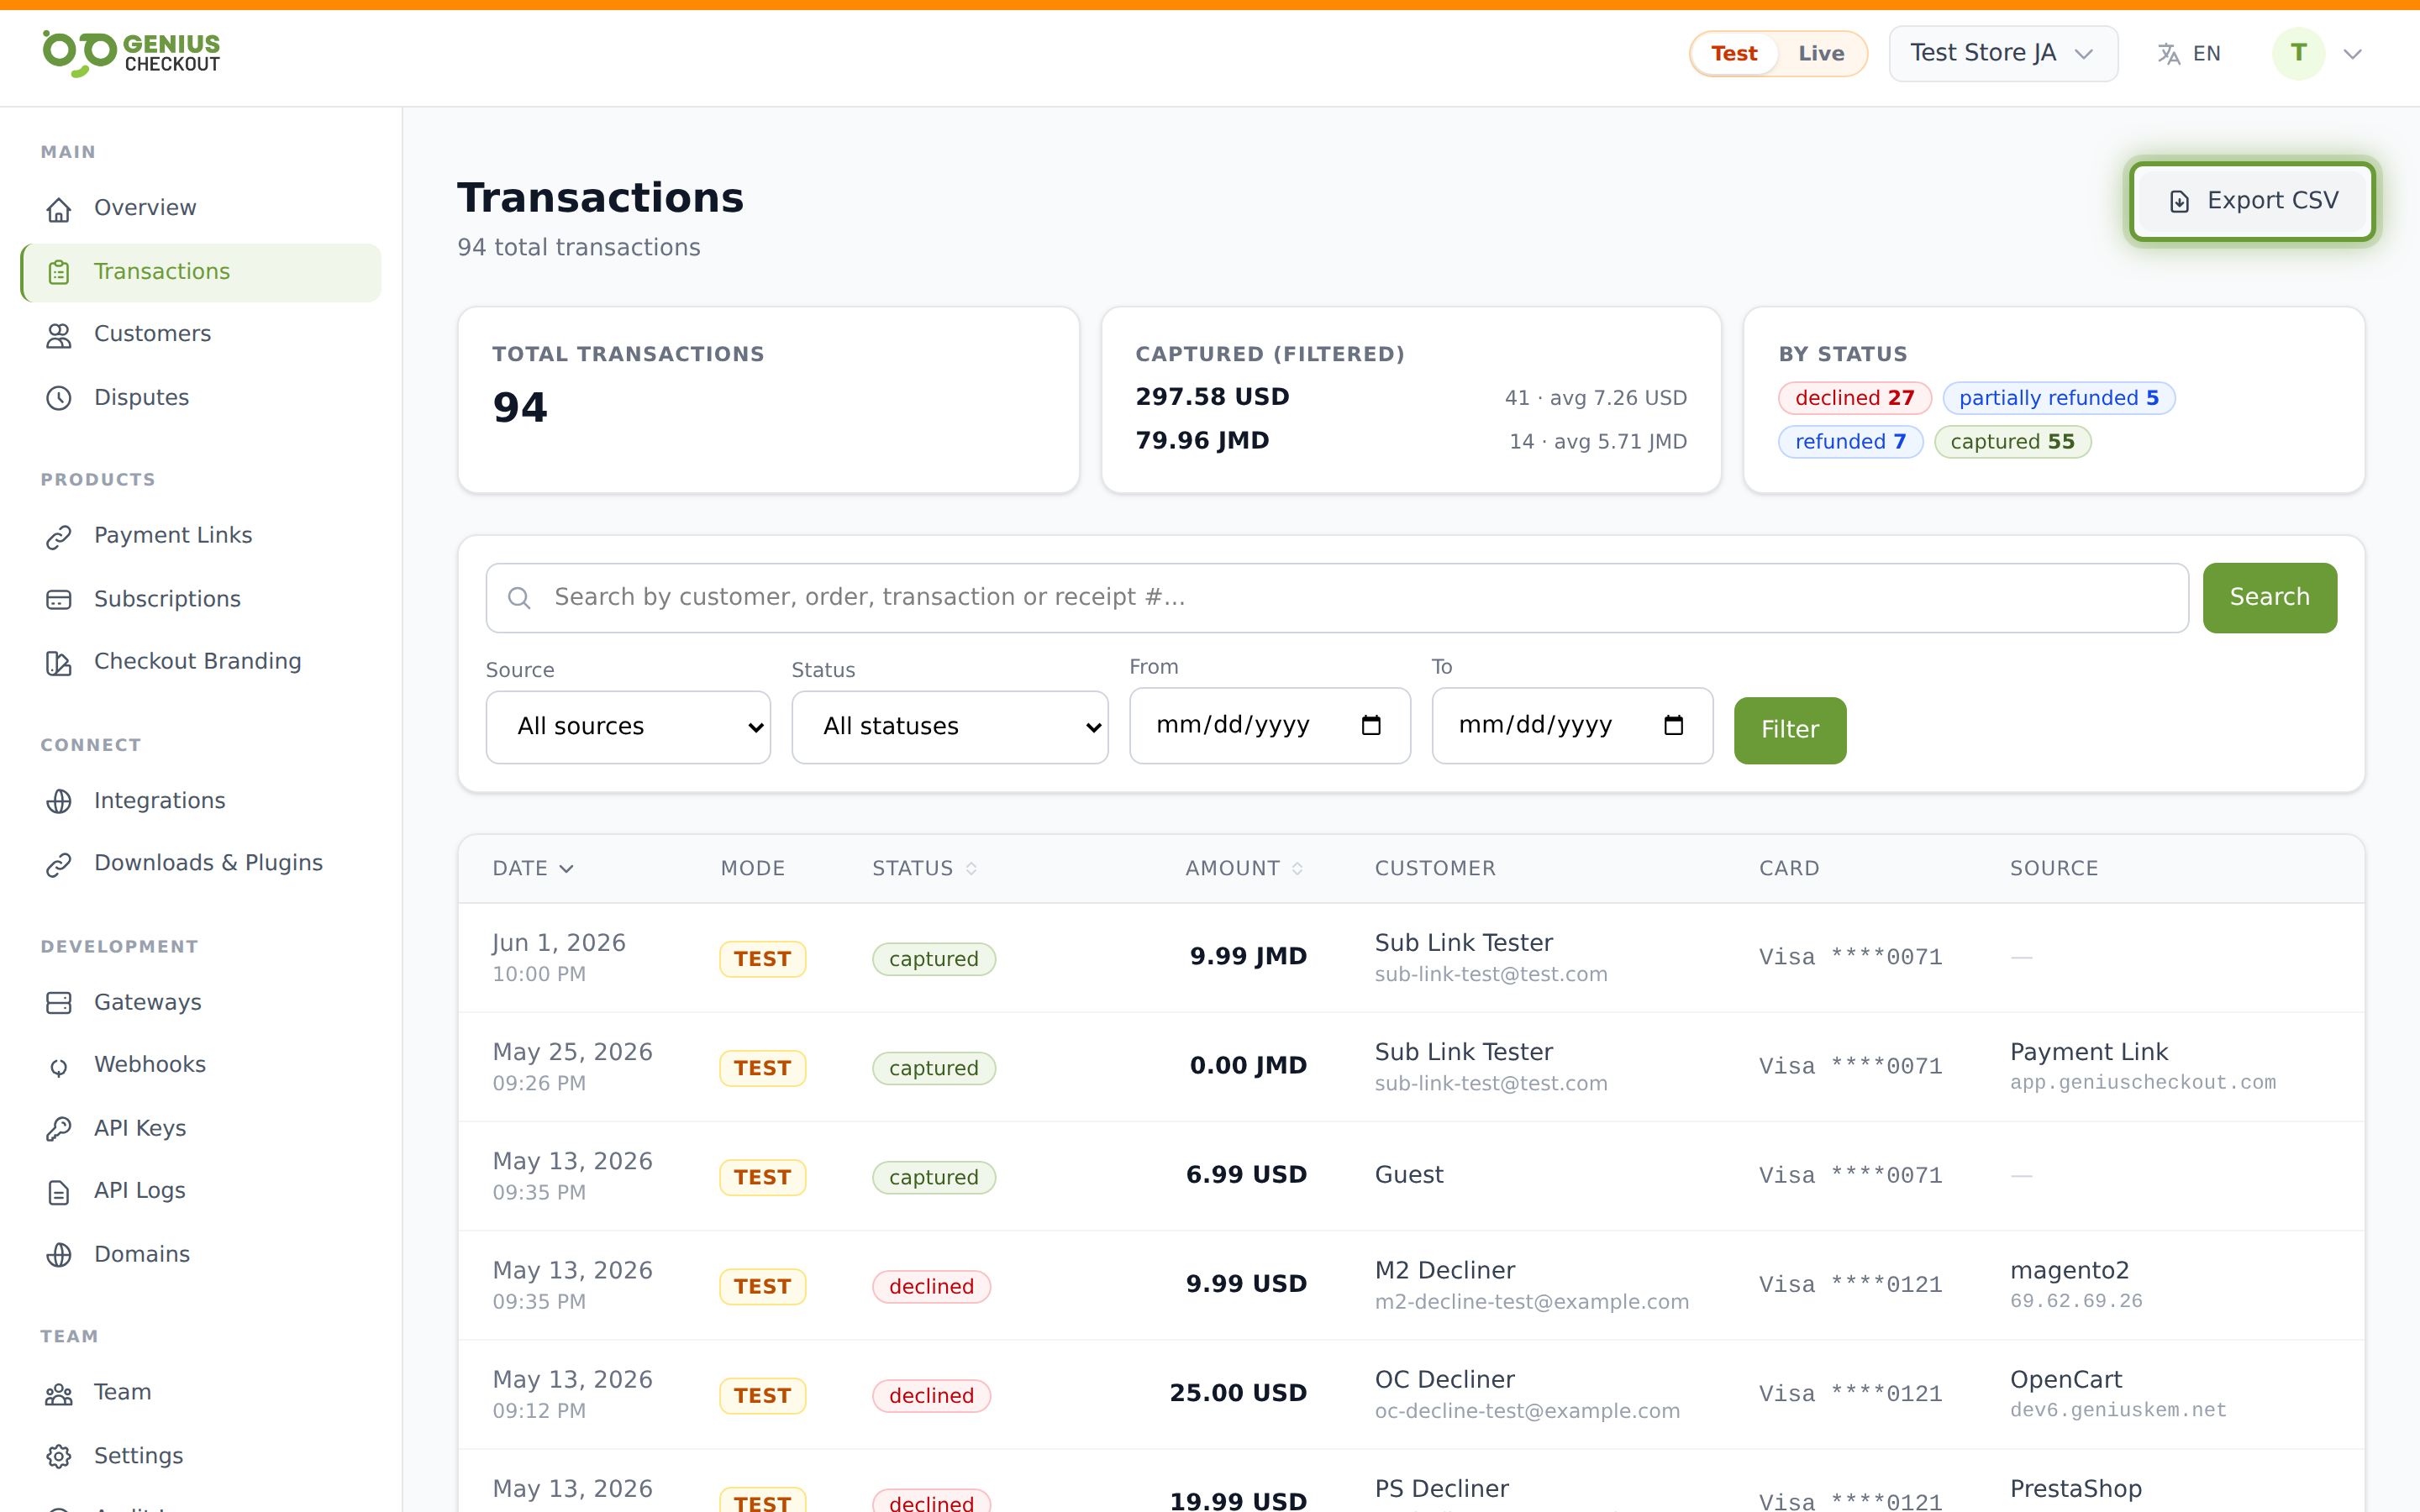Click the Export CSV file icon
Viewport: 2420px width, 1512px height.
click(2179, 202)
